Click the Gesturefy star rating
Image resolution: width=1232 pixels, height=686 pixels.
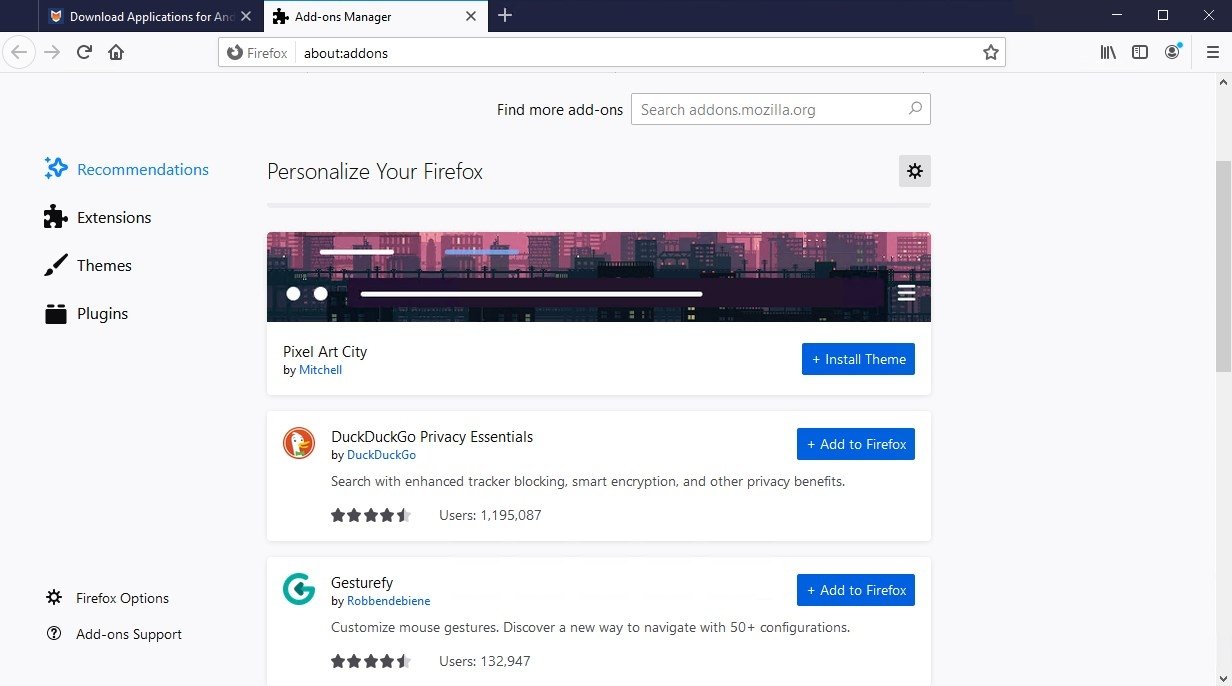(371, 661)
